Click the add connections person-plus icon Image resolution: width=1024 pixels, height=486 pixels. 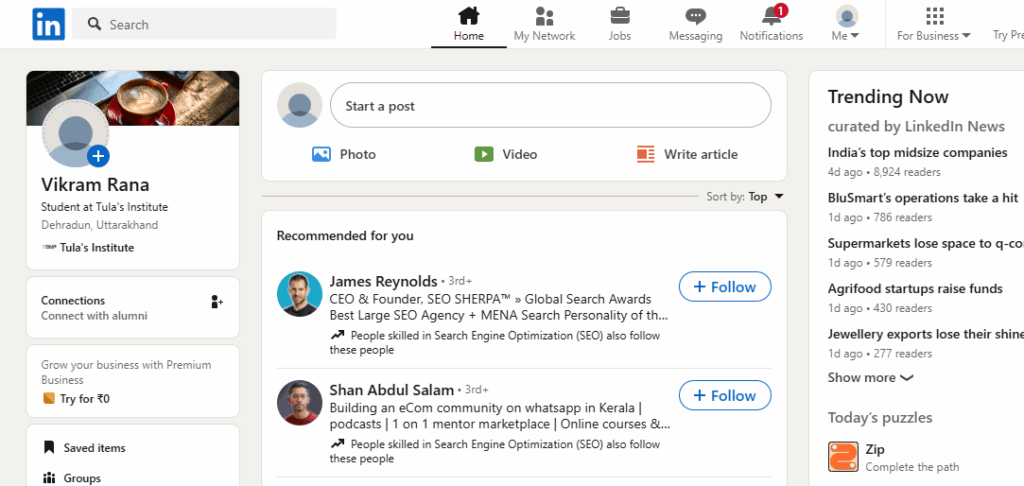point(217,301)
